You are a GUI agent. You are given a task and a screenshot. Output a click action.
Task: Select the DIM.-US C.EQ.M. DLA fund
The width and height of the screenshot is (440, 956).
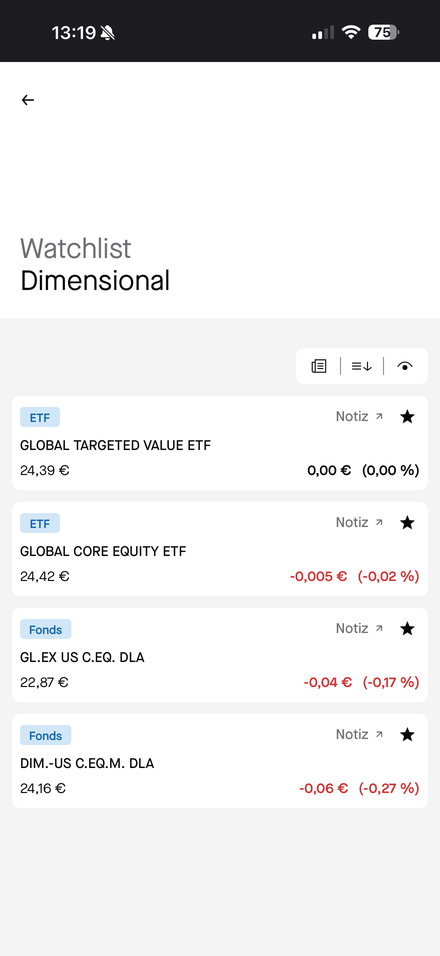click(219, 761)
